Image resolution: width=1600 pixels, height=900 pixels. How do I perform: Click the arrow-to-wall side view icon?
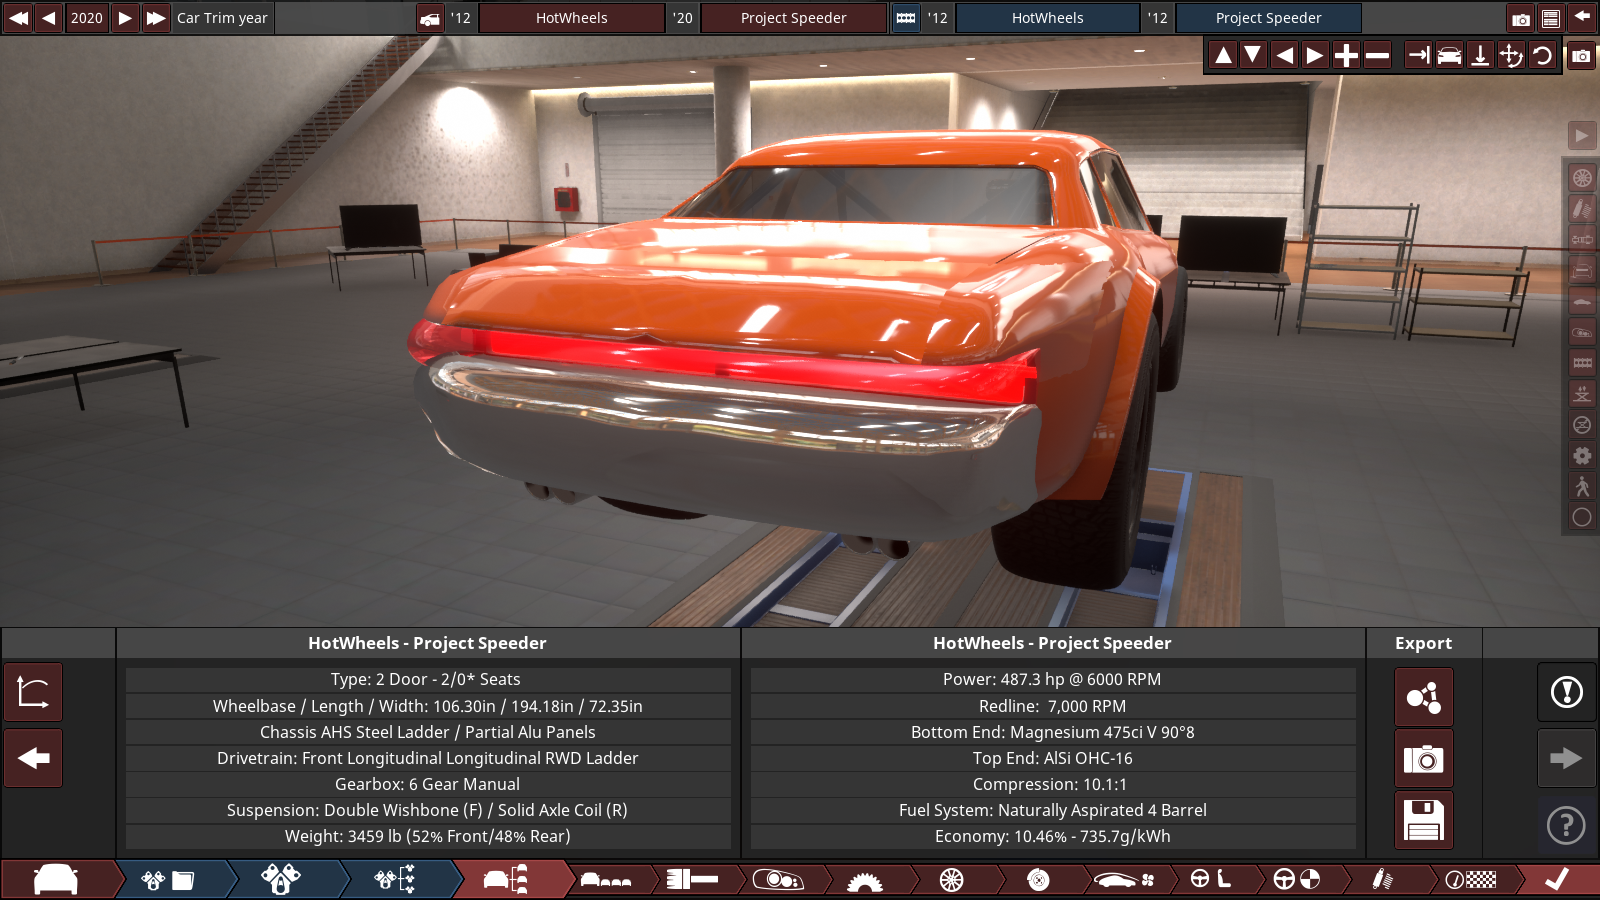[x=1418, y=56]
